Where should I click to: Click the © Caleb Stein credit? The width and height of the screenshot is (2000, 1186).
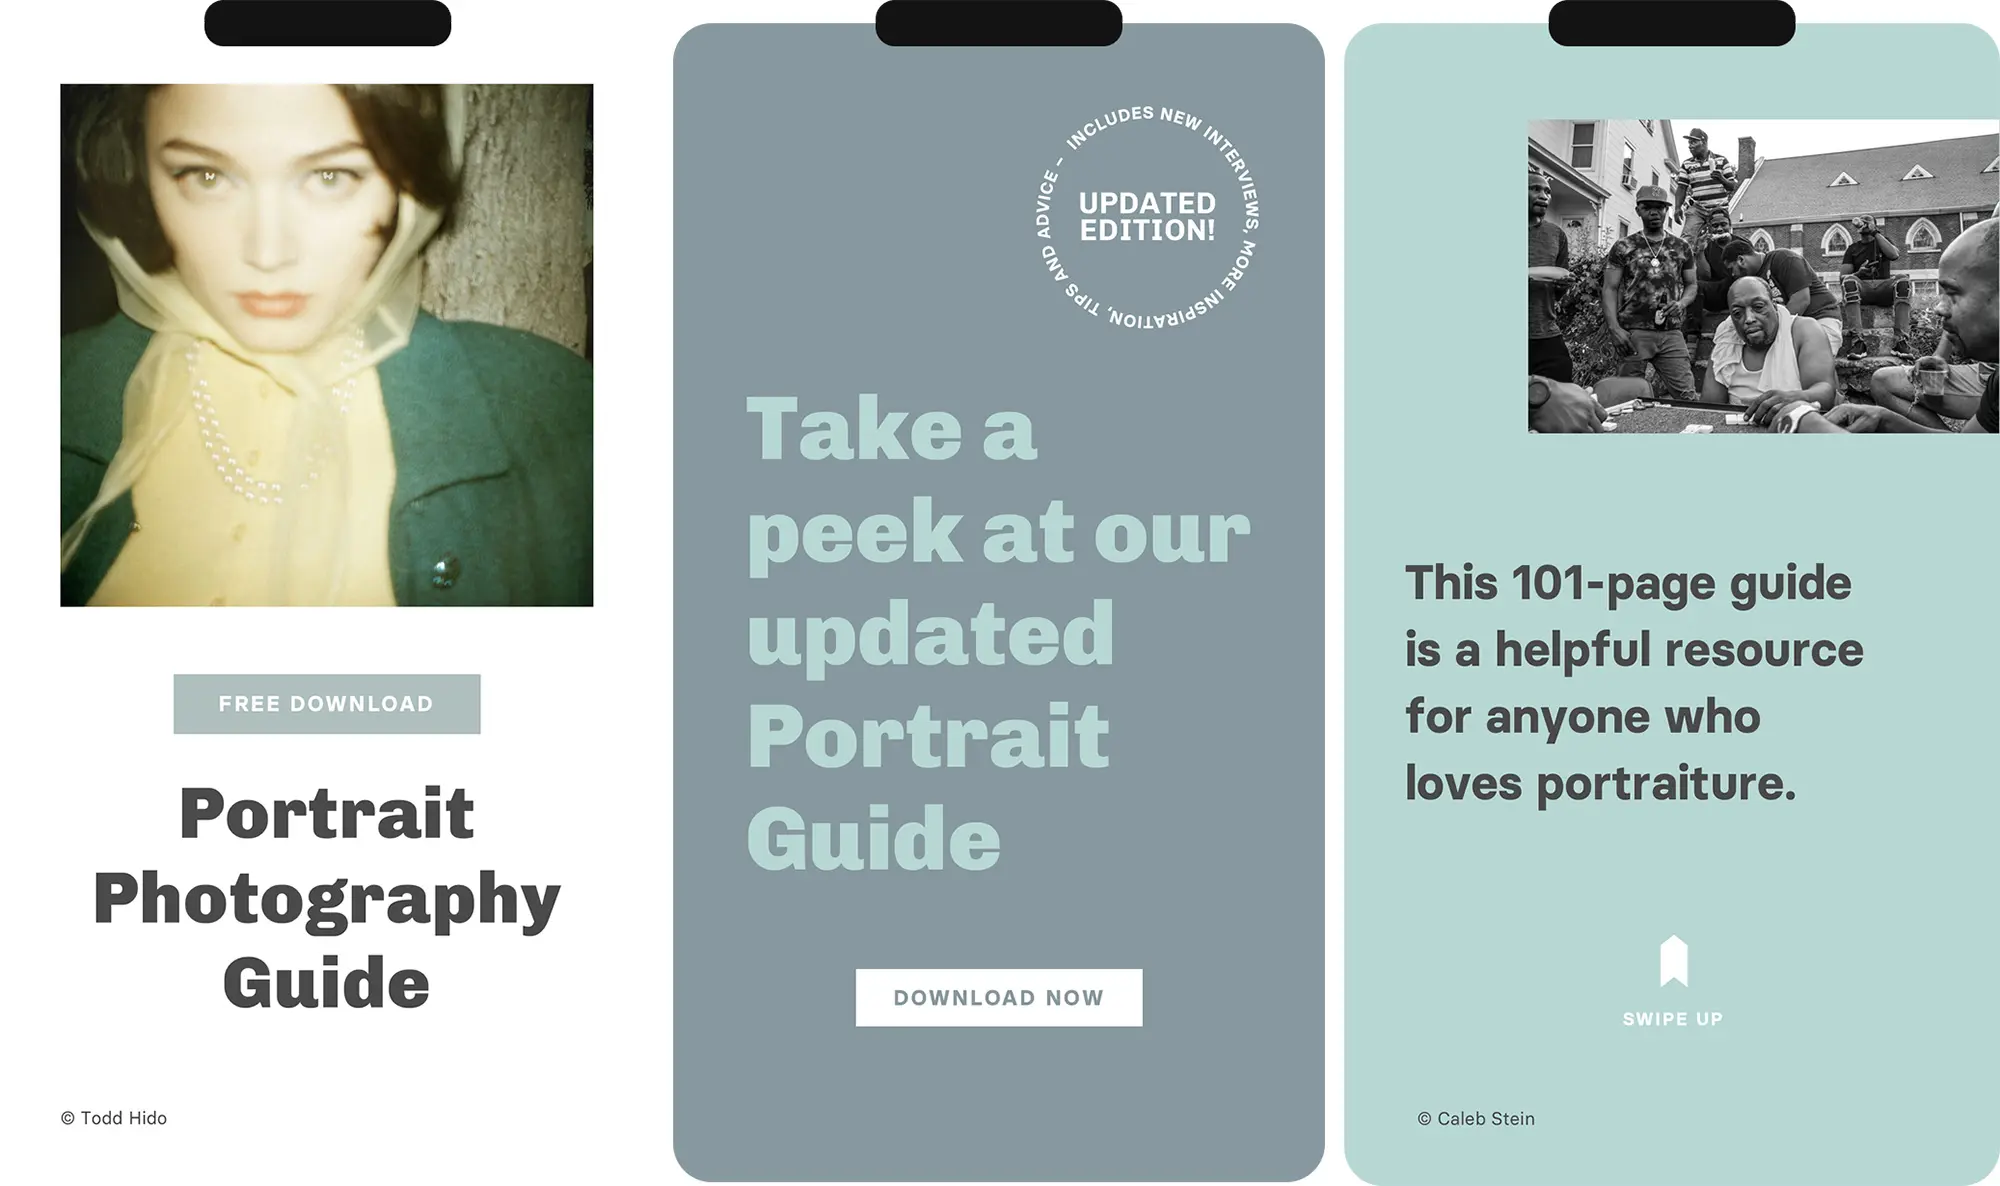point(1476,1119)
